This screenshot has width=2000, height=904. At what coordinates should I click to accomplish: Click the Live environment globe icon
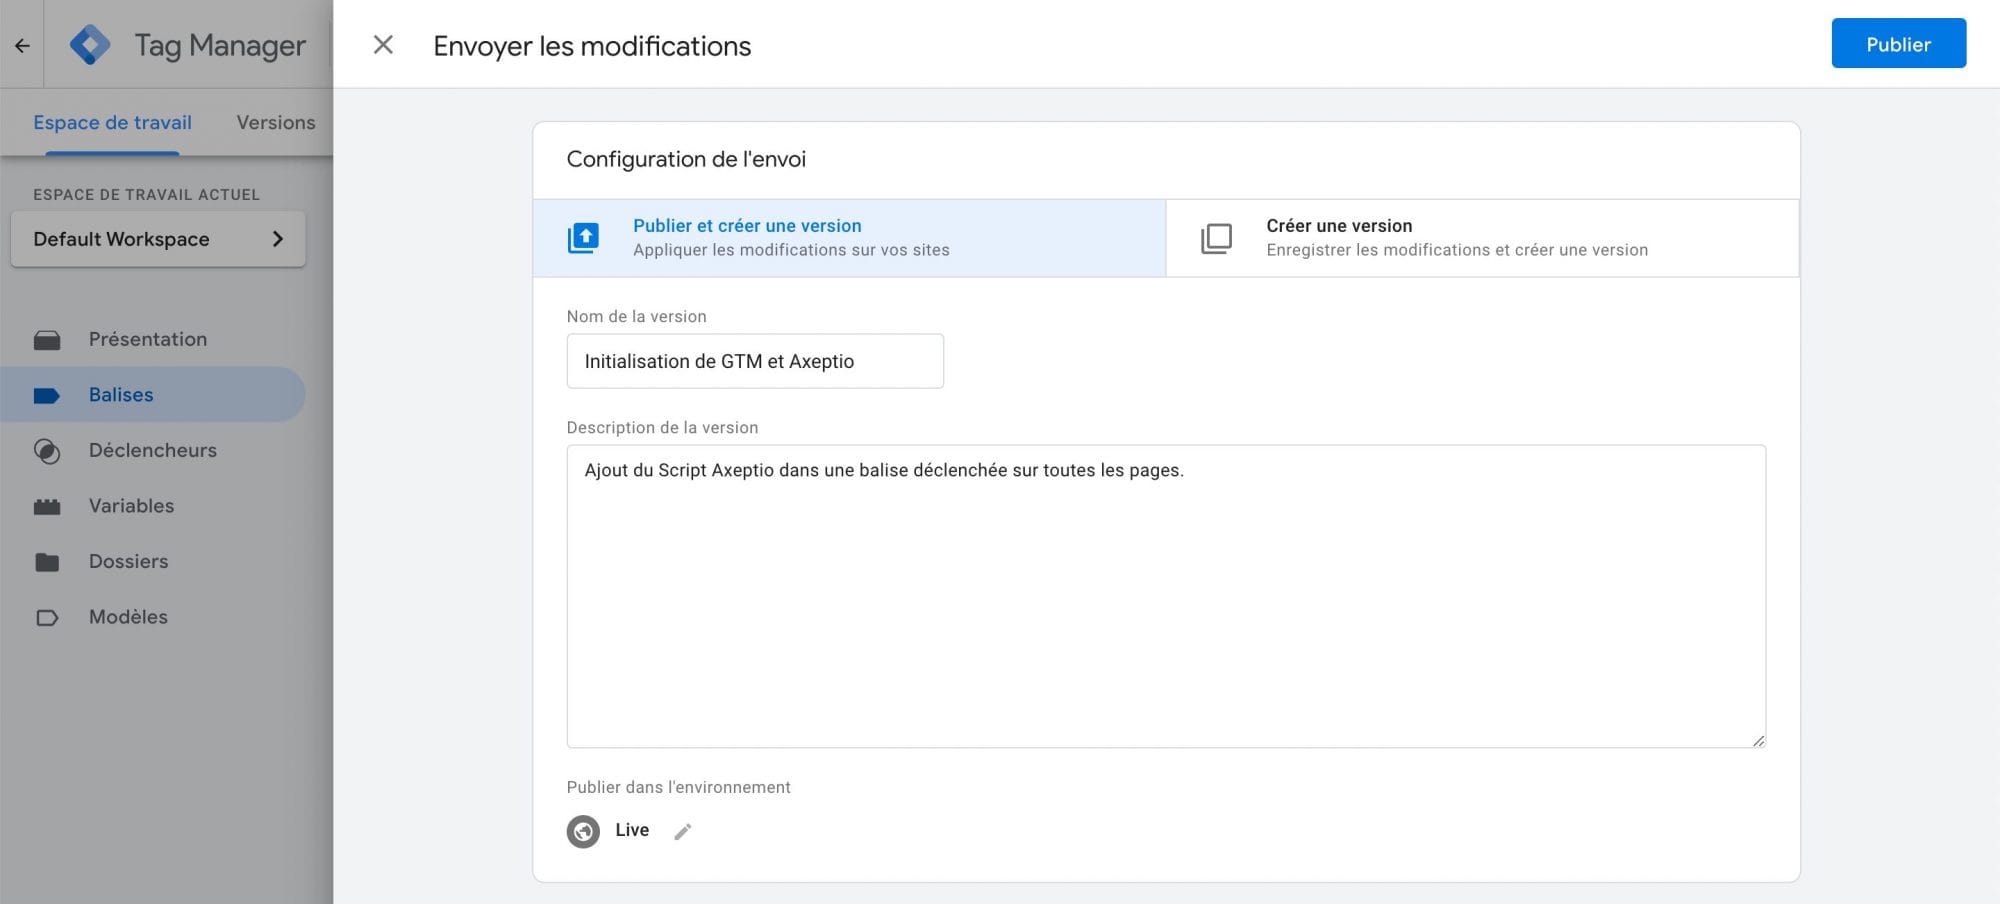[583, 831]
